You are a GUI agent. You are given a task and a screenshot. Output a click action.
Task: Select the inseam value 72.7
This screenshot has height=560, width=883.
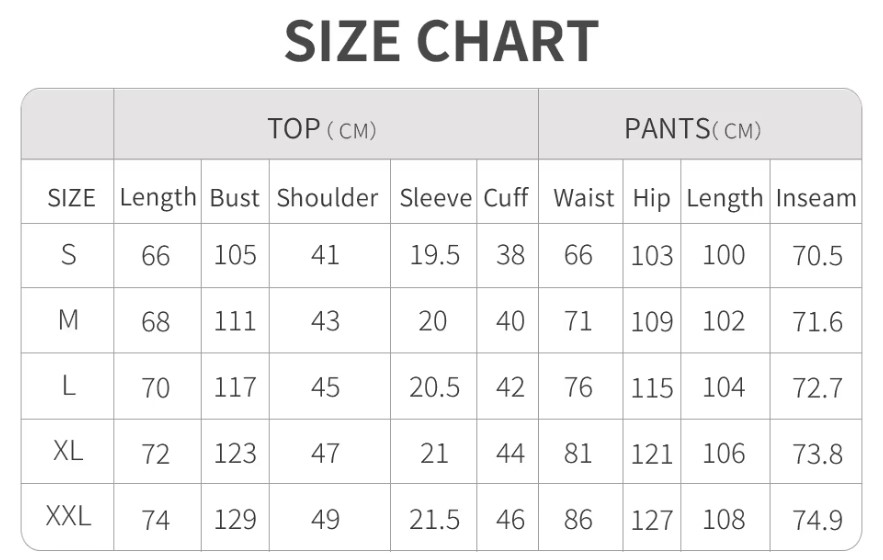817,388
